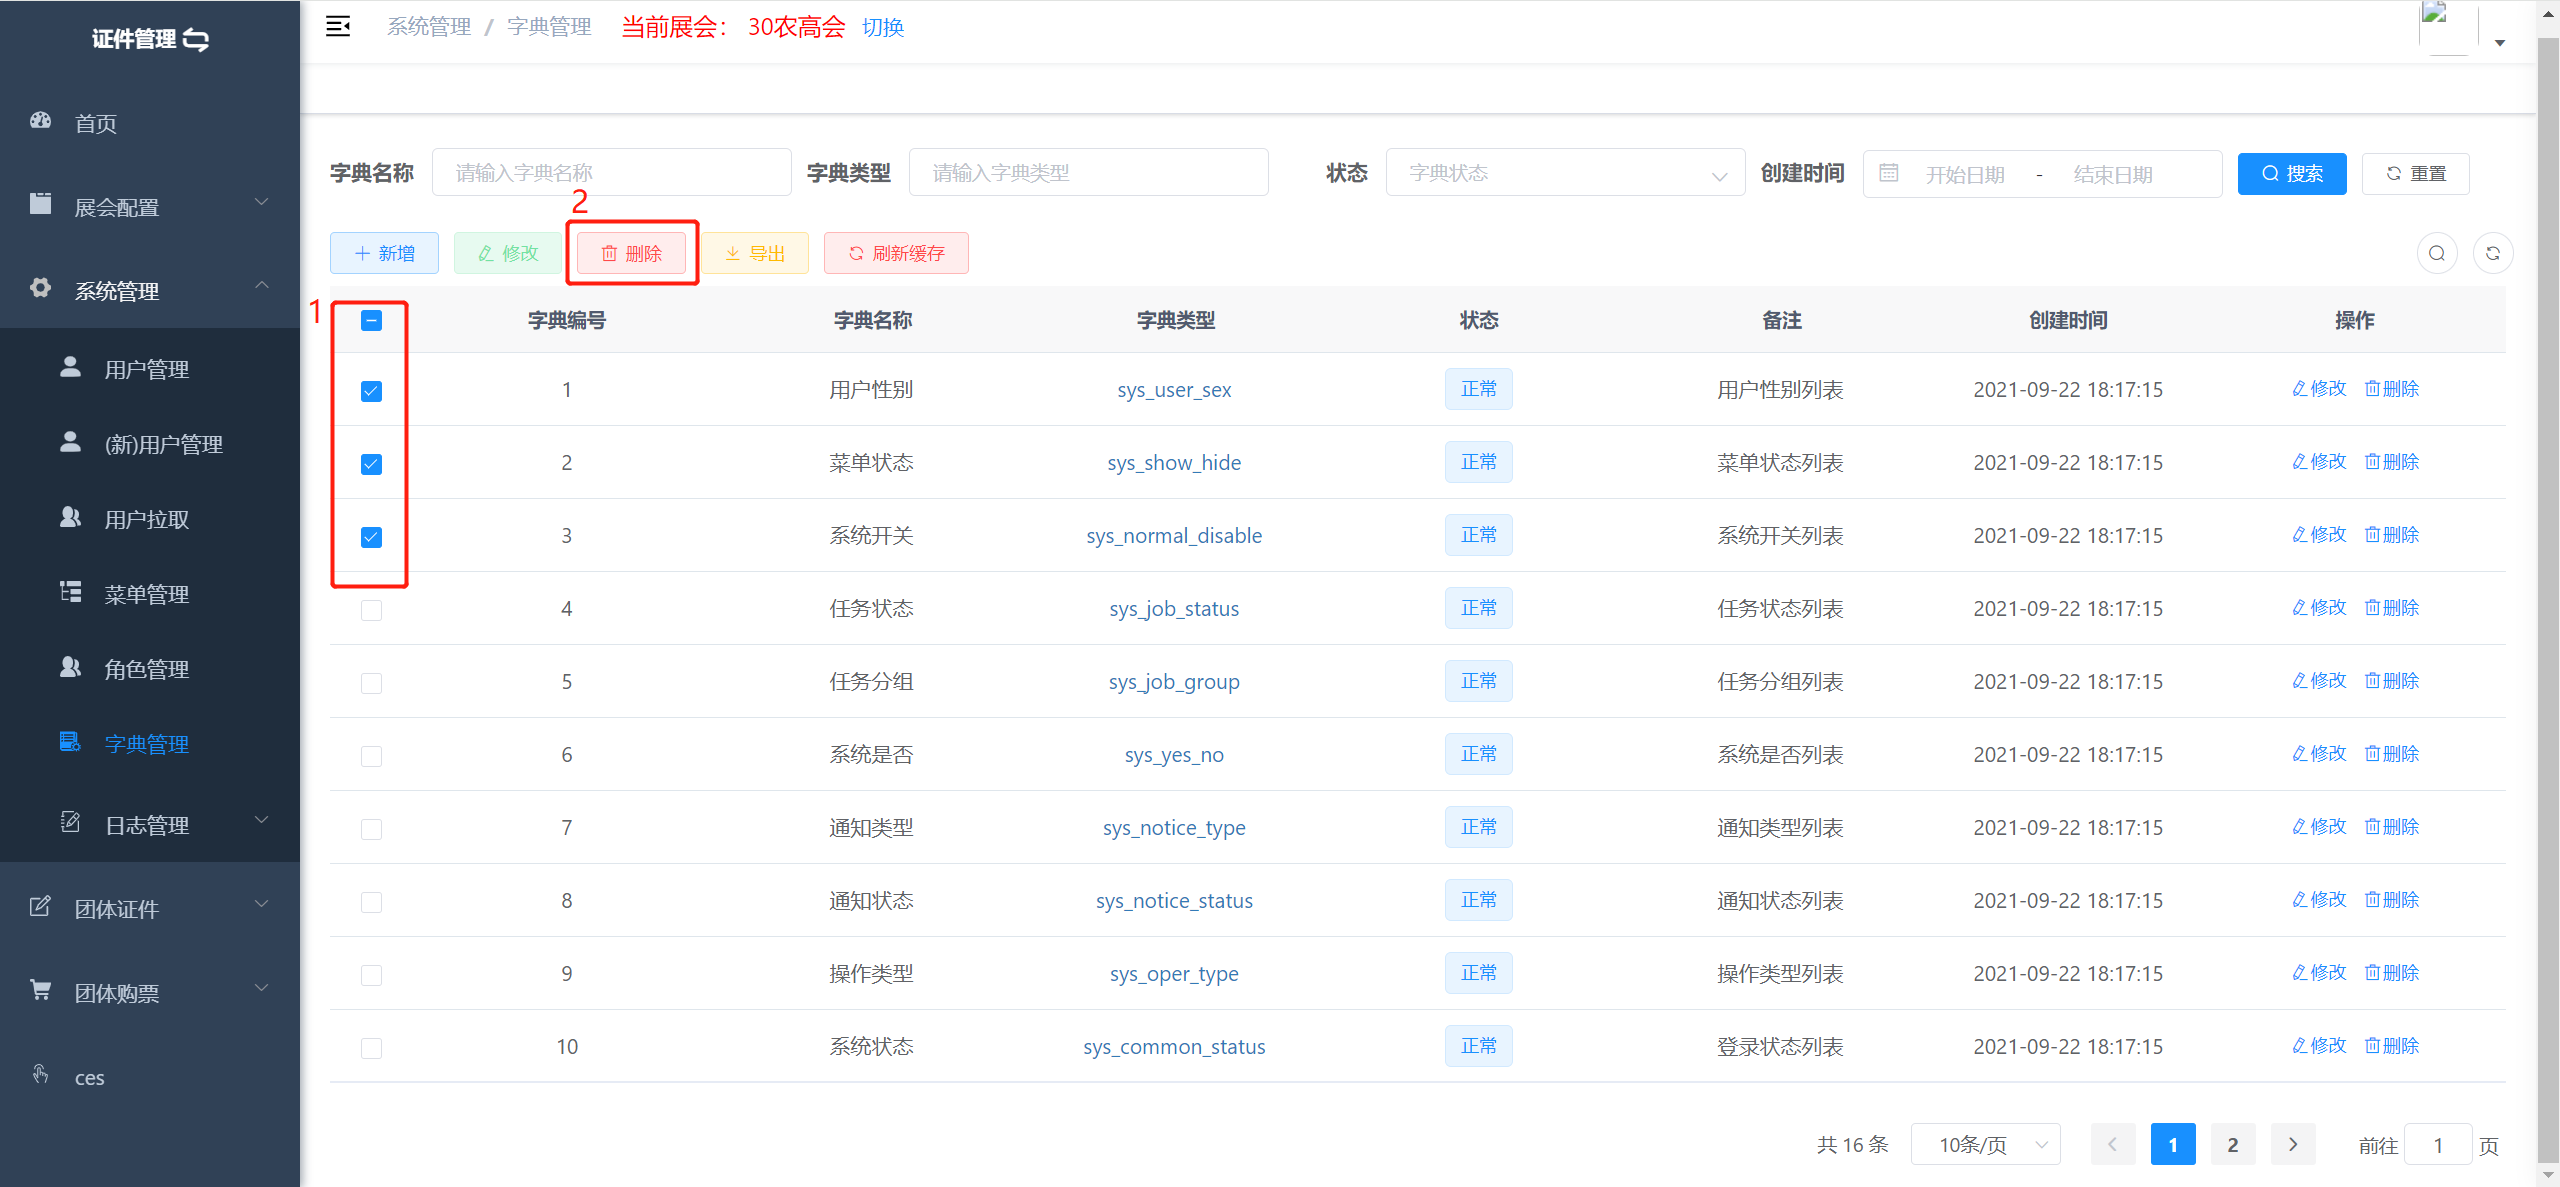
Task: Click 首页 dashboard icon in sidebar
Action: click(x=40, y=121)
